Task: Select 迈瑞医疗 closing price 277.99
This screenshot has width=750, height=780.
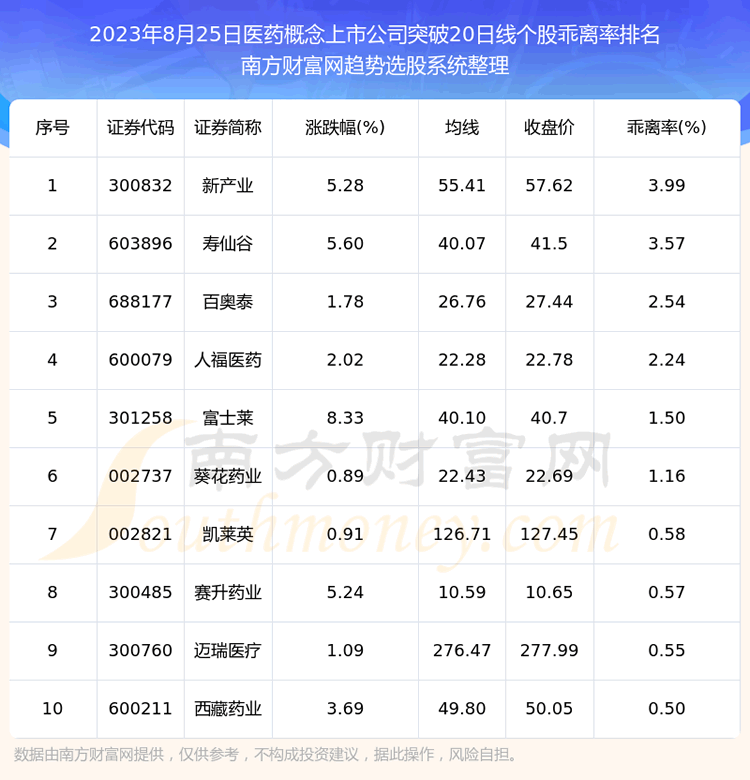Action: click(548, 650)
